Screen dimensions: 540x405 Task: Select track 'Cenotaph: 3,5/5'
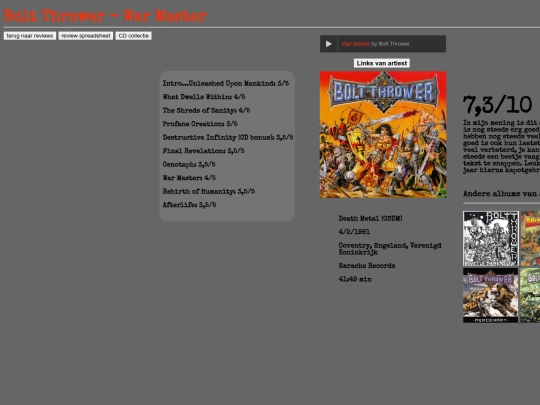[189, 164]
